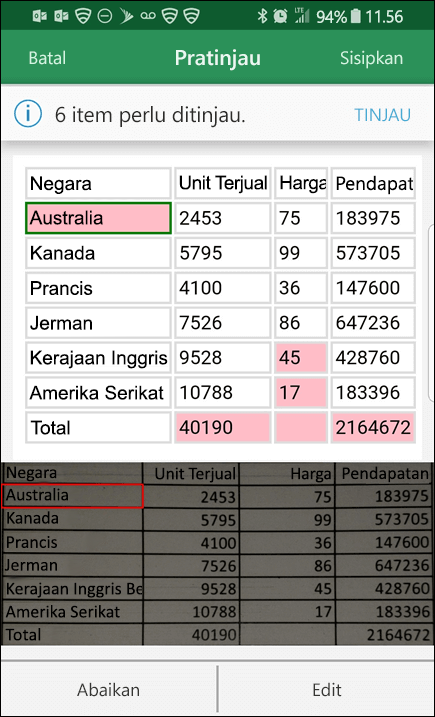Select the Negara header in preview table
The width and height of the screenshot is (435, 717).
pyautogui.click(x=98, y=183)
